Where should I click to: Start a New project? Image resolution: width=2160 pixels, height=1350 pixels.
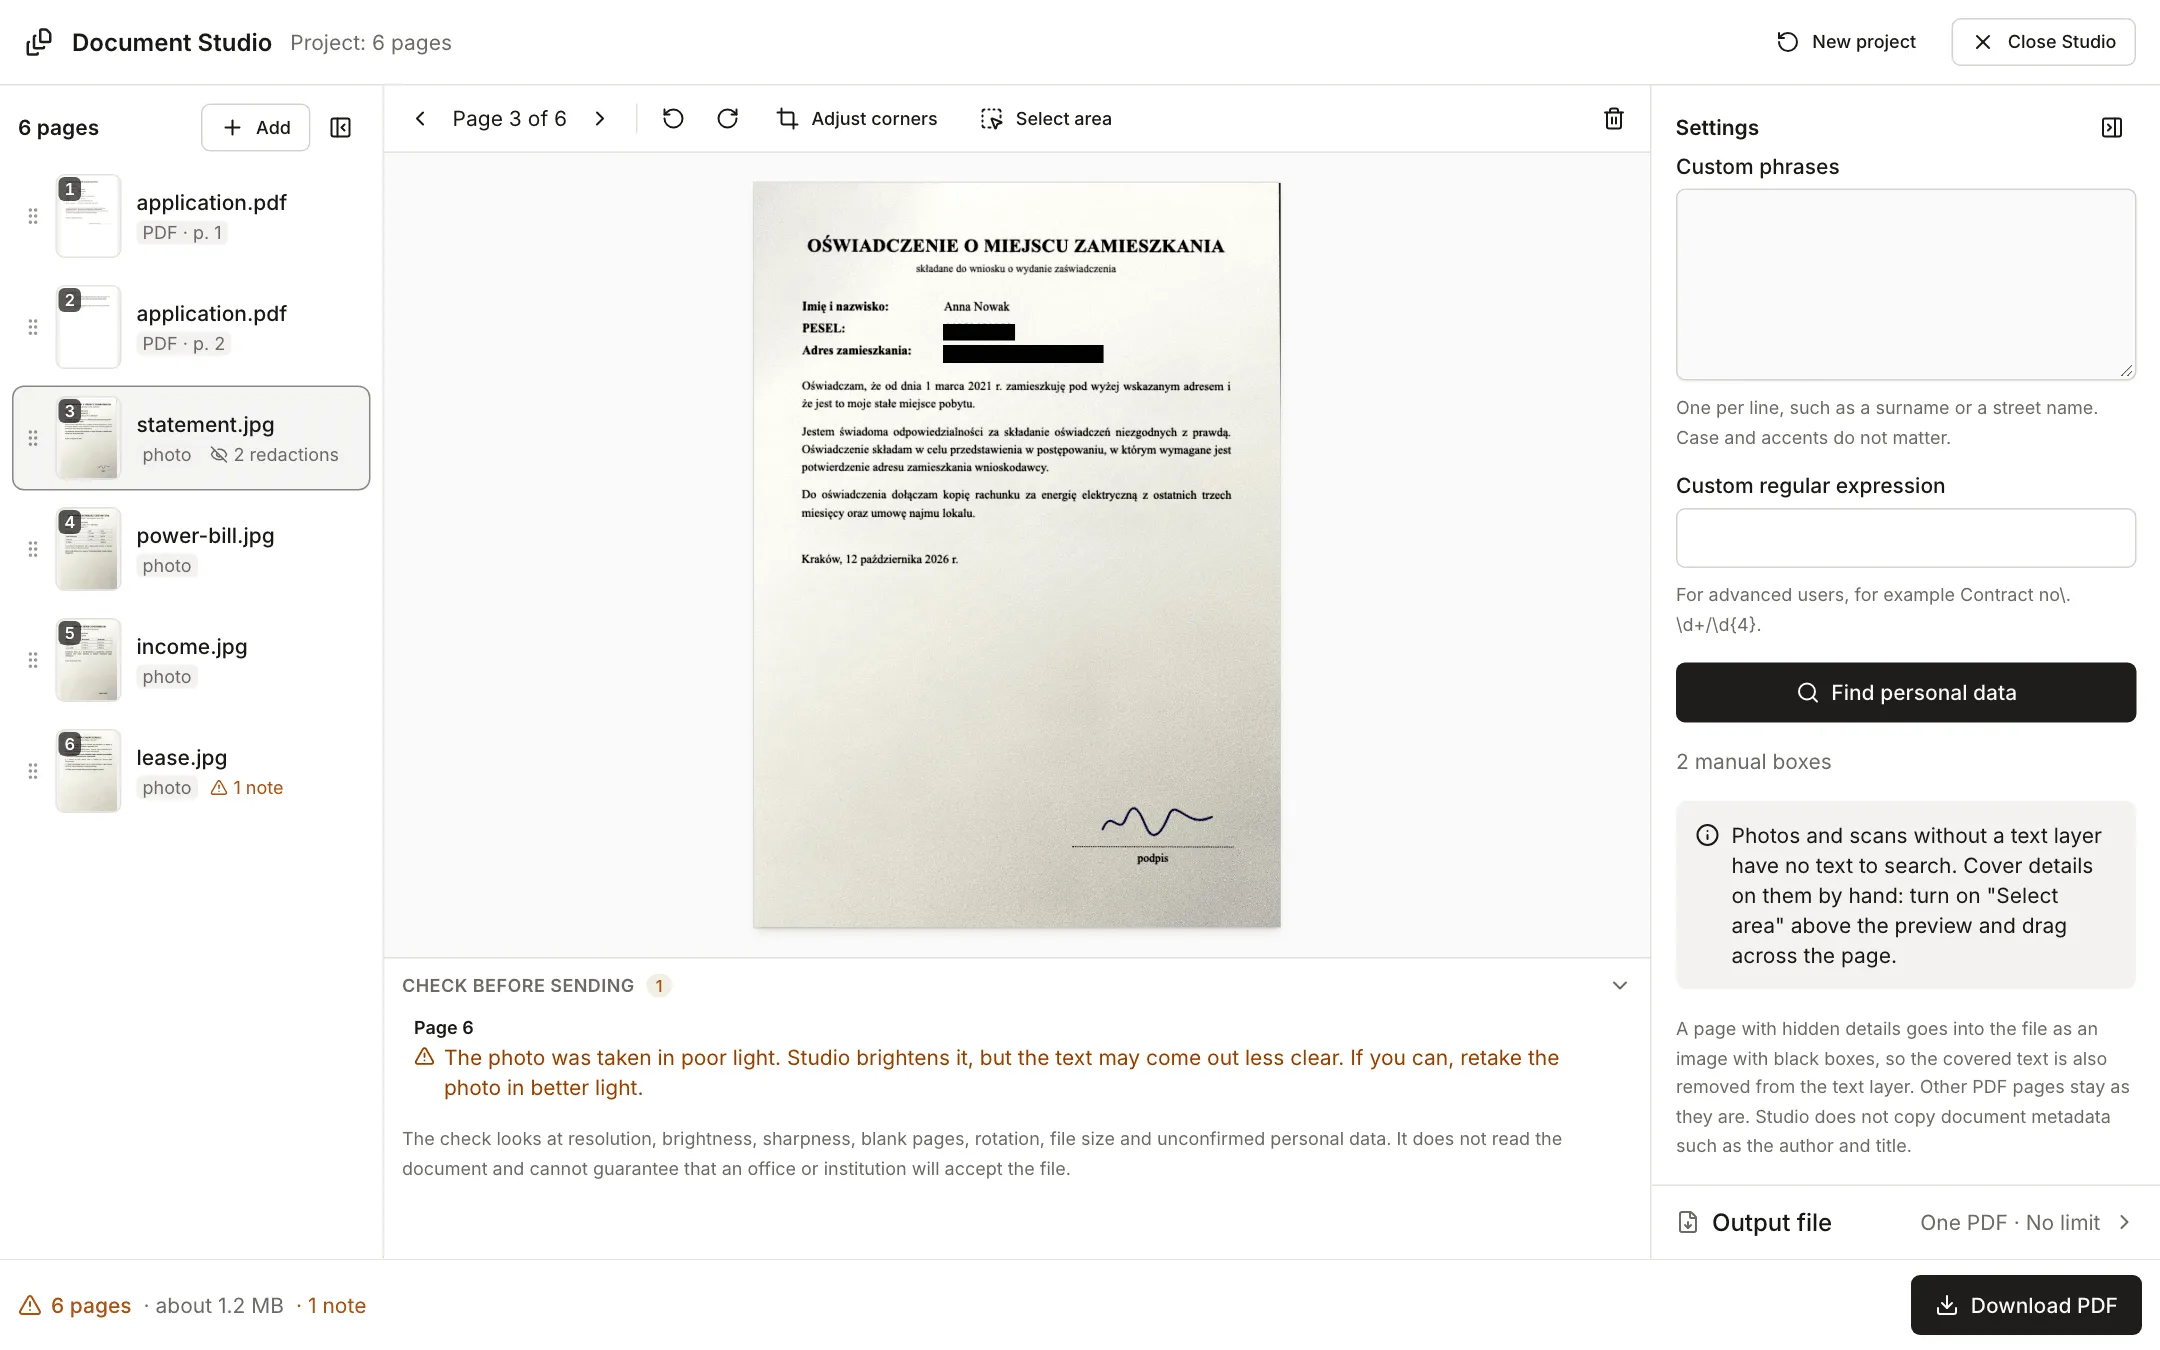tap(1846, 42)
